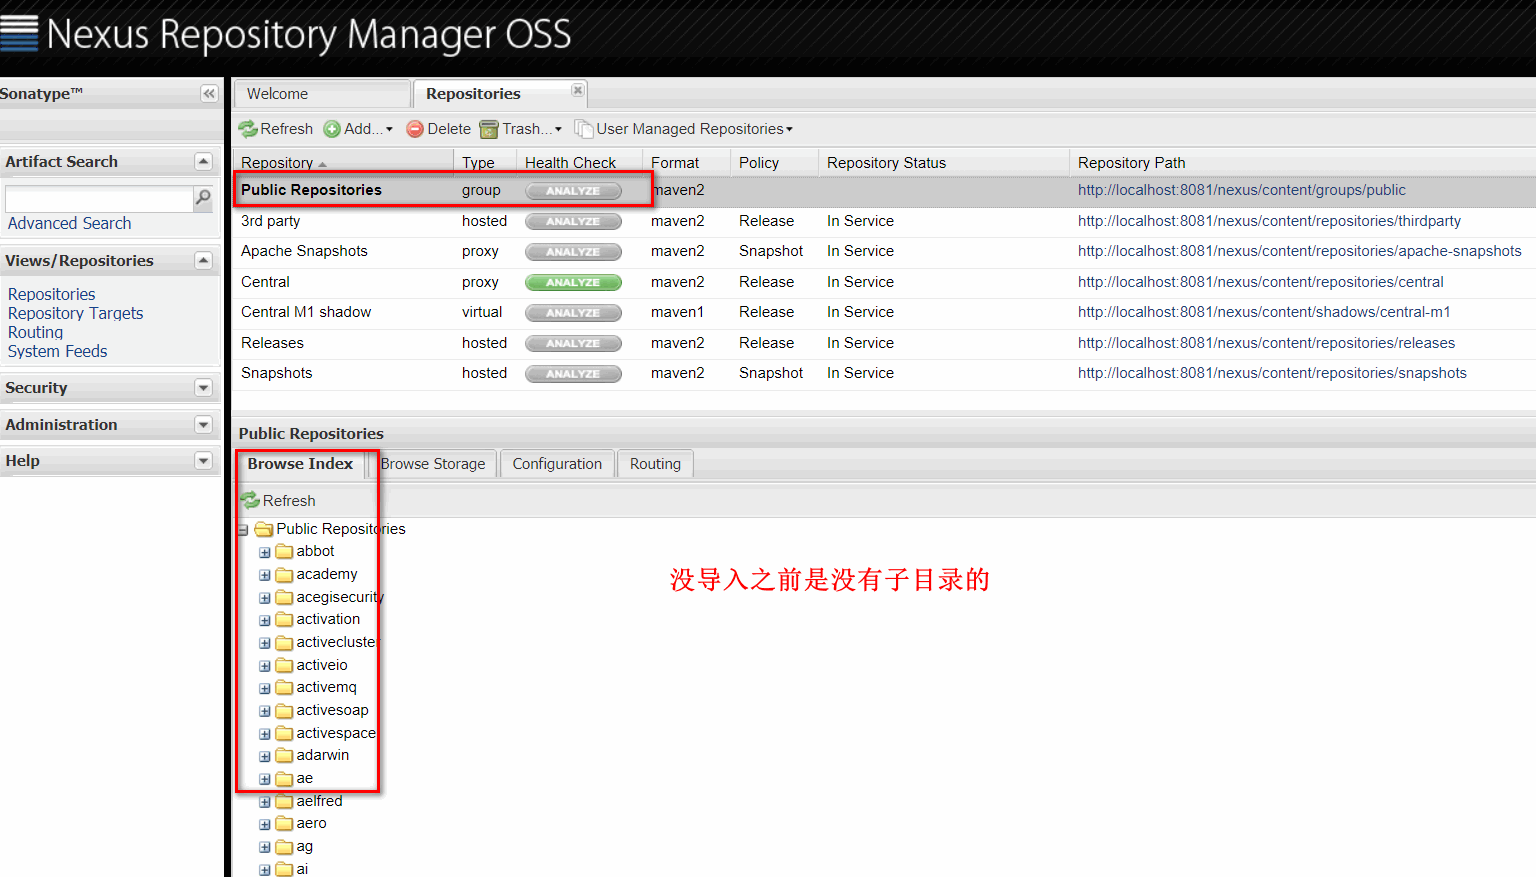Viewport: 1536px width, 877px height.
Task: Expand the Security panel
Action: point(204,387)
